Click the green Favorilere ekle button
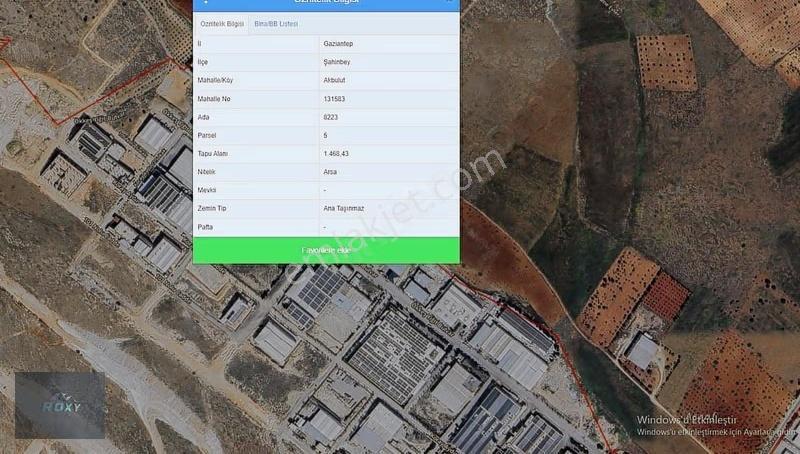 (326, 250)
